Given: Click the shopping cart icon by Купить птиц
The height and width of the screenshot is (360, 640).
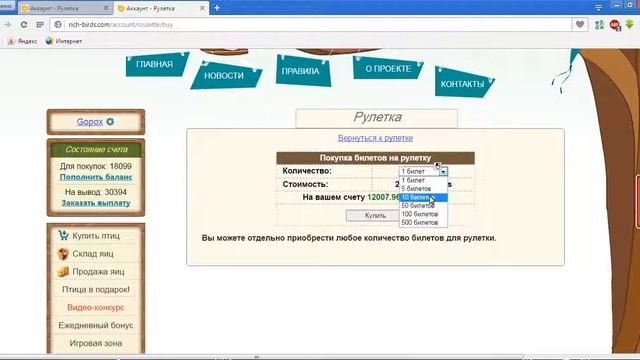Looking at the screenshot, I should 63,235.
